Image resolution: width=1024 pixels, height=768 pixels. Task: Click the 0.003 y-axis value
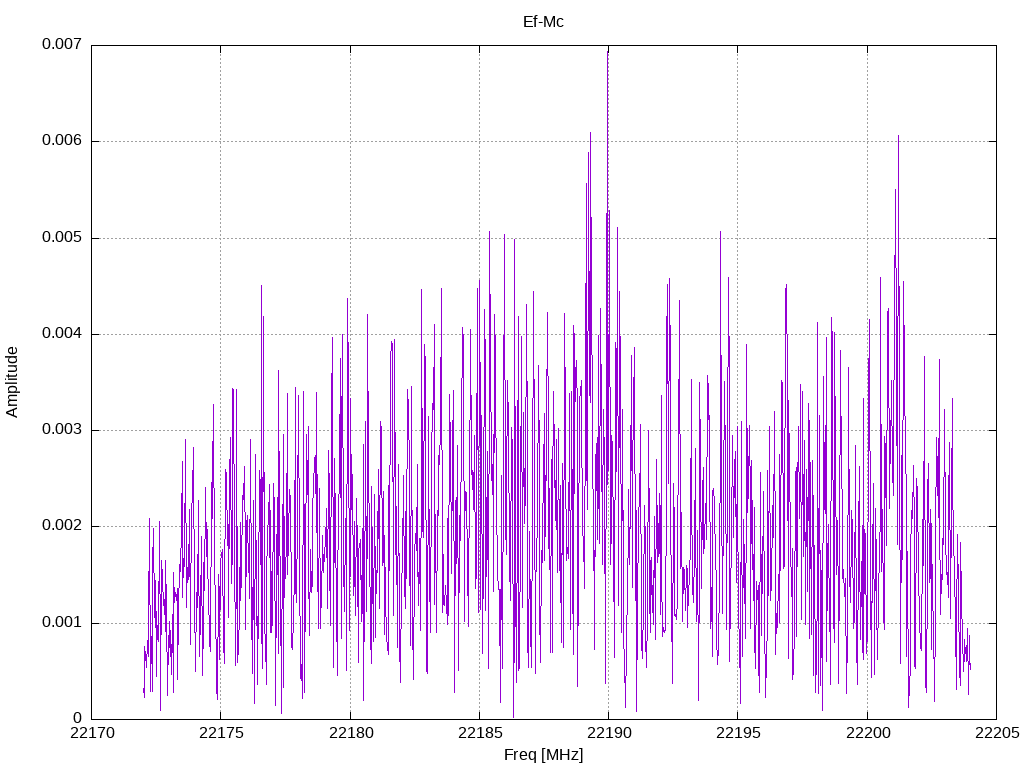[62, 429]
